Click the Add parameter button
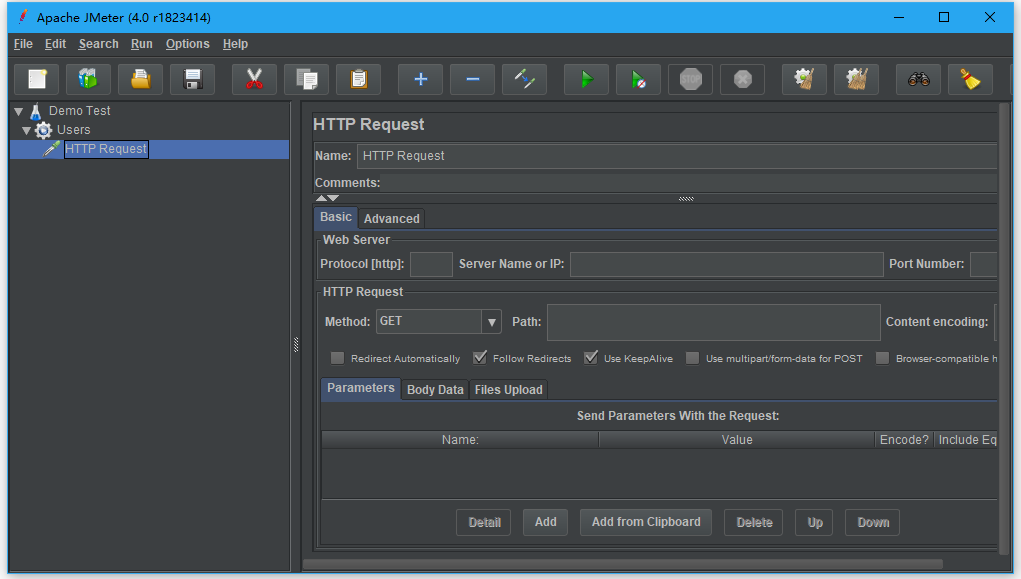 545,522
